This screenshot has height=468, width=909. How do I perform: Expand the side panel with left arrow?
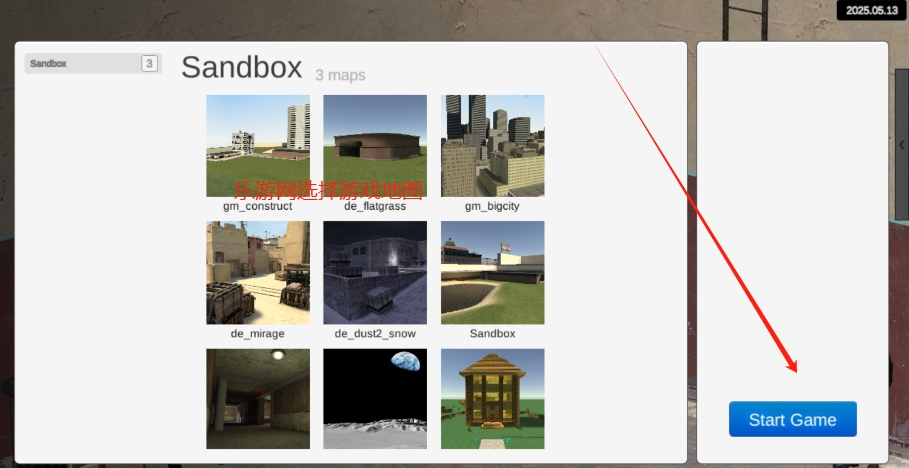pyautogui.click(x=902, y=144)
